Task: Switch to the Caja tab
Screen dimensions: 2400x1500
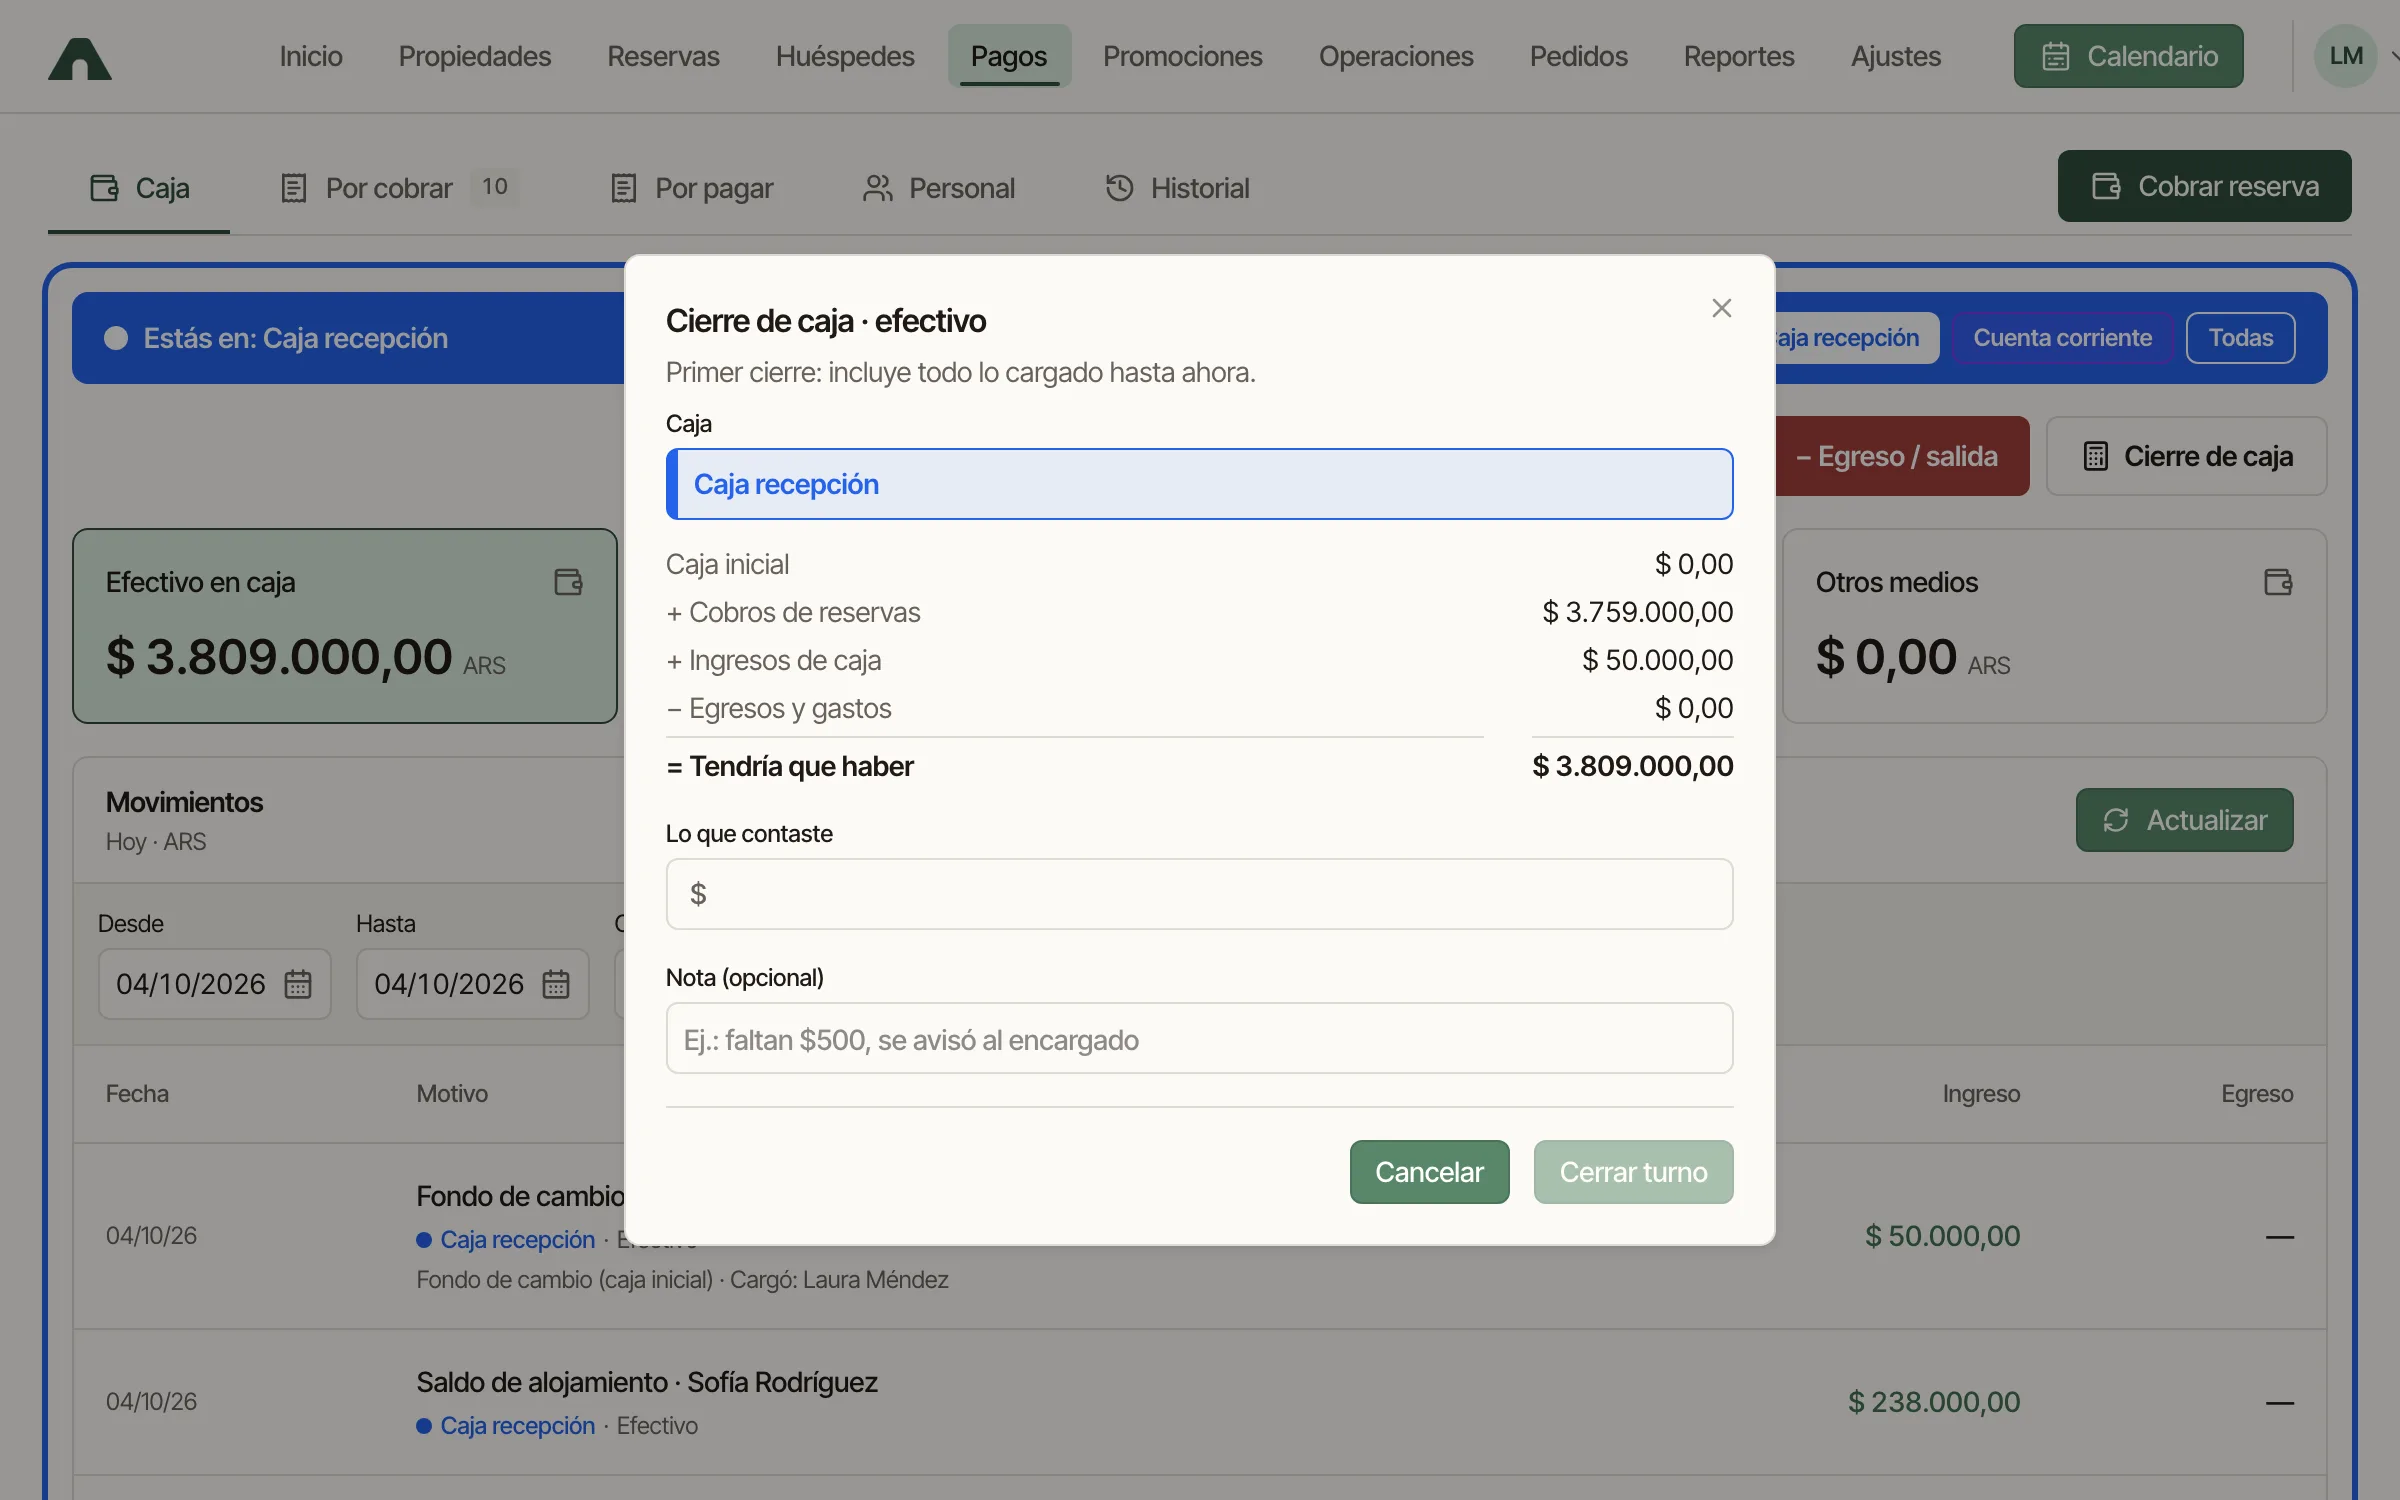Action: point(139,188)
